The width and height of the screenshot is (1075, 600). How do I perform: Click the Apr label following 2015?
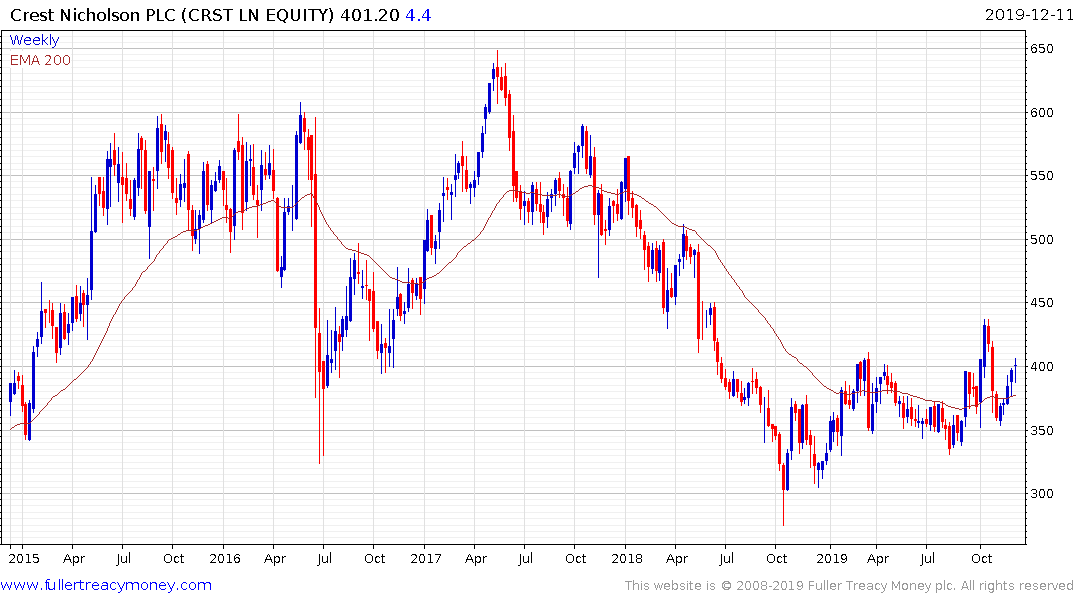[74, 559]
